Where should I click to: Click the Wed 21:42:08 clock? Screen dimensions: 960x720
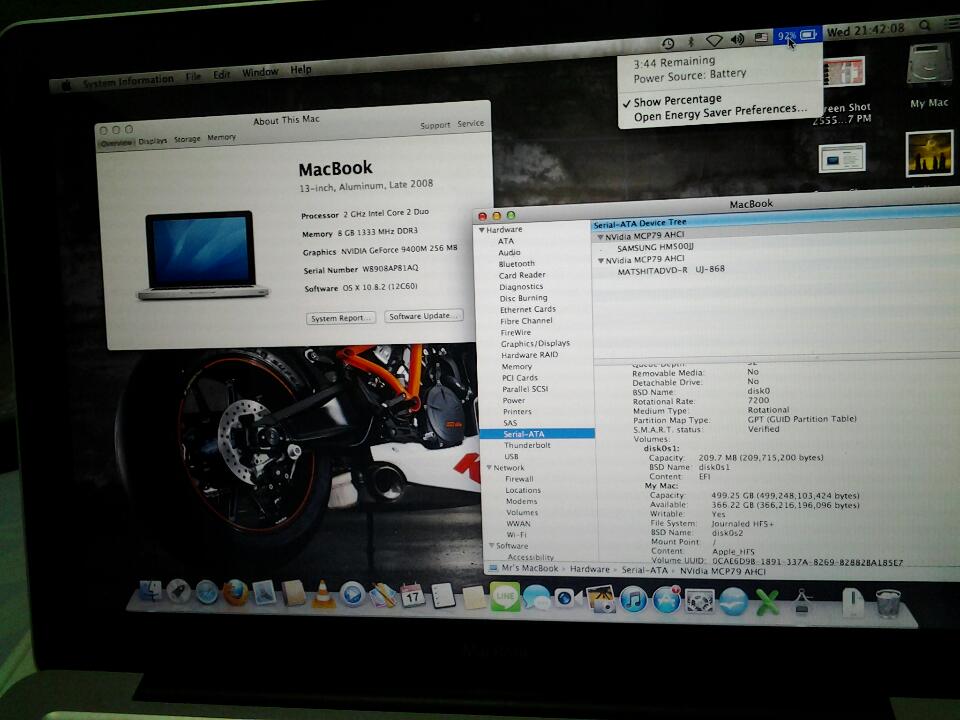tap(865, 29)
